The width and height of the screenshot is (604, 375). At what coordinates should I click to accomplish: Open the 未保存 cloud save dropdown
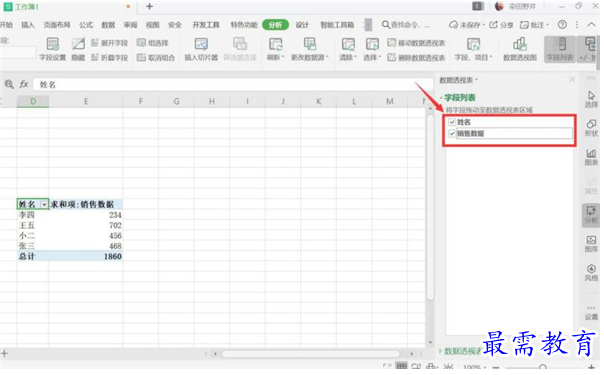click(466, 25)
